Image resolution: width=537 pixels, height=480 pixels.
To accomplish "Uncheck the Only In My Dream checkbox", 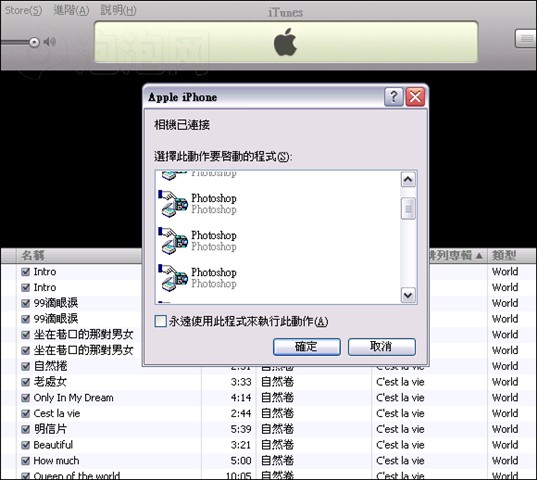I will [x=25, y=398].
